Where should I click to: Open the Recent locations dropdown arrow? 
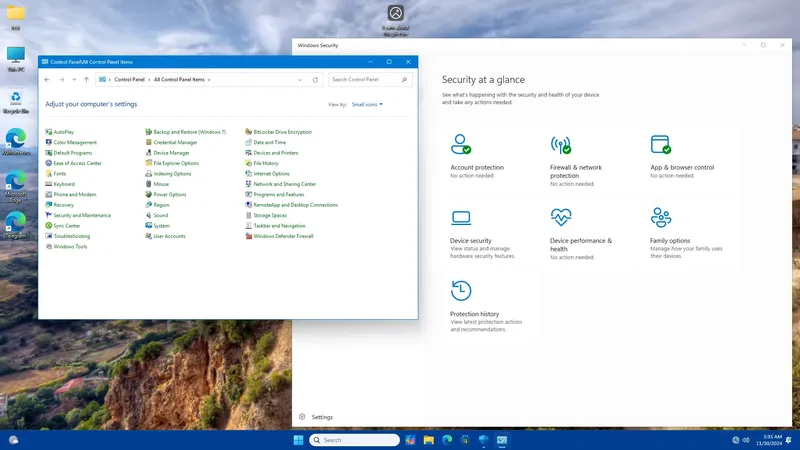coord(74,80)
